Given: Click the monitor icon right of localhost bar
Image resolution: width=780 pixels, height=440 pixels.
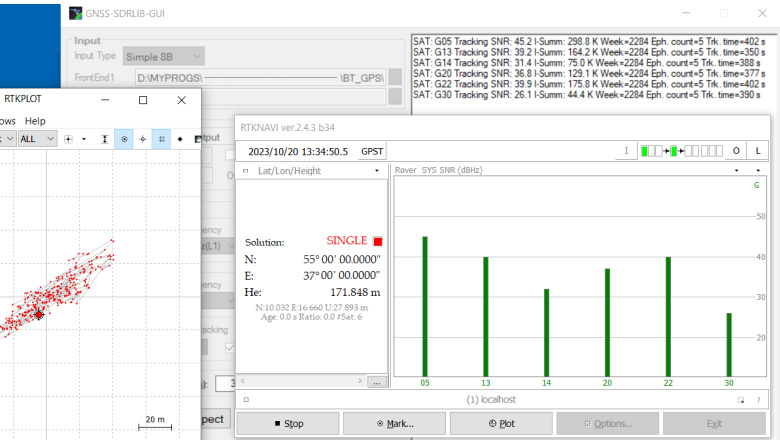Looking at the screenshot, I should pyautogui.click(x=740, y=400).
